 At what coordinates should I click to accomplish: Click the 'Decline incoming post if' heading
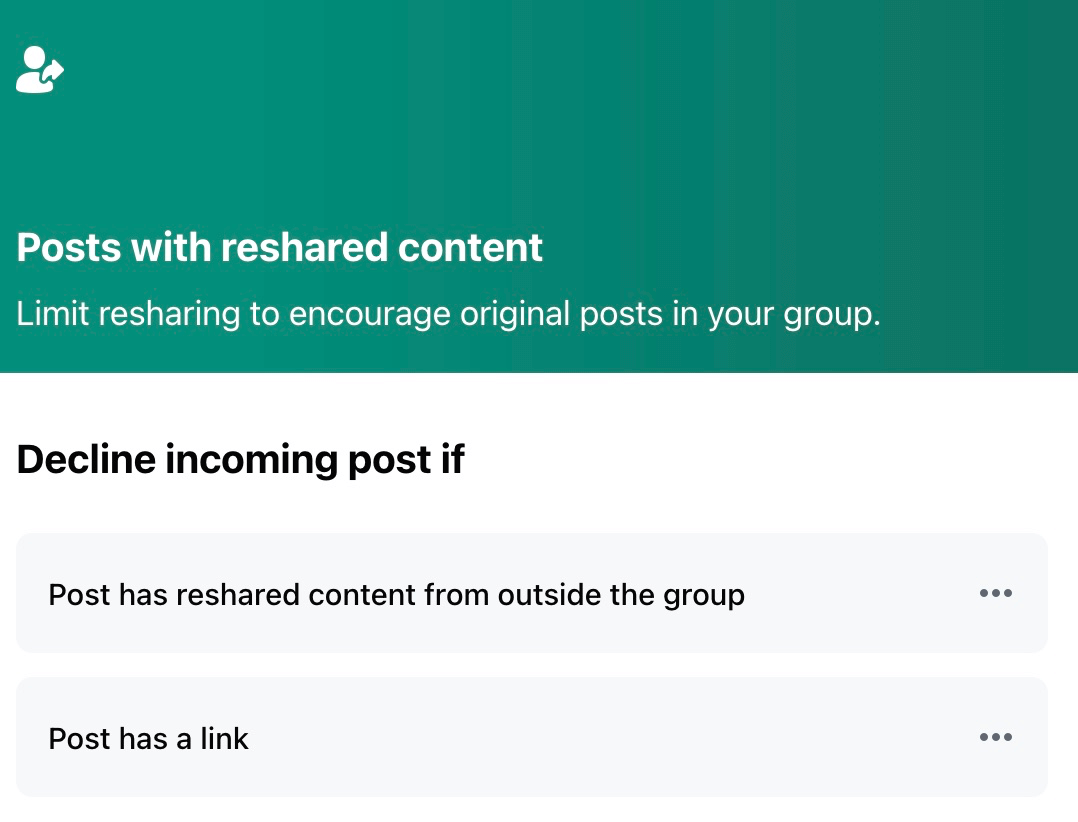coord(241,459)
